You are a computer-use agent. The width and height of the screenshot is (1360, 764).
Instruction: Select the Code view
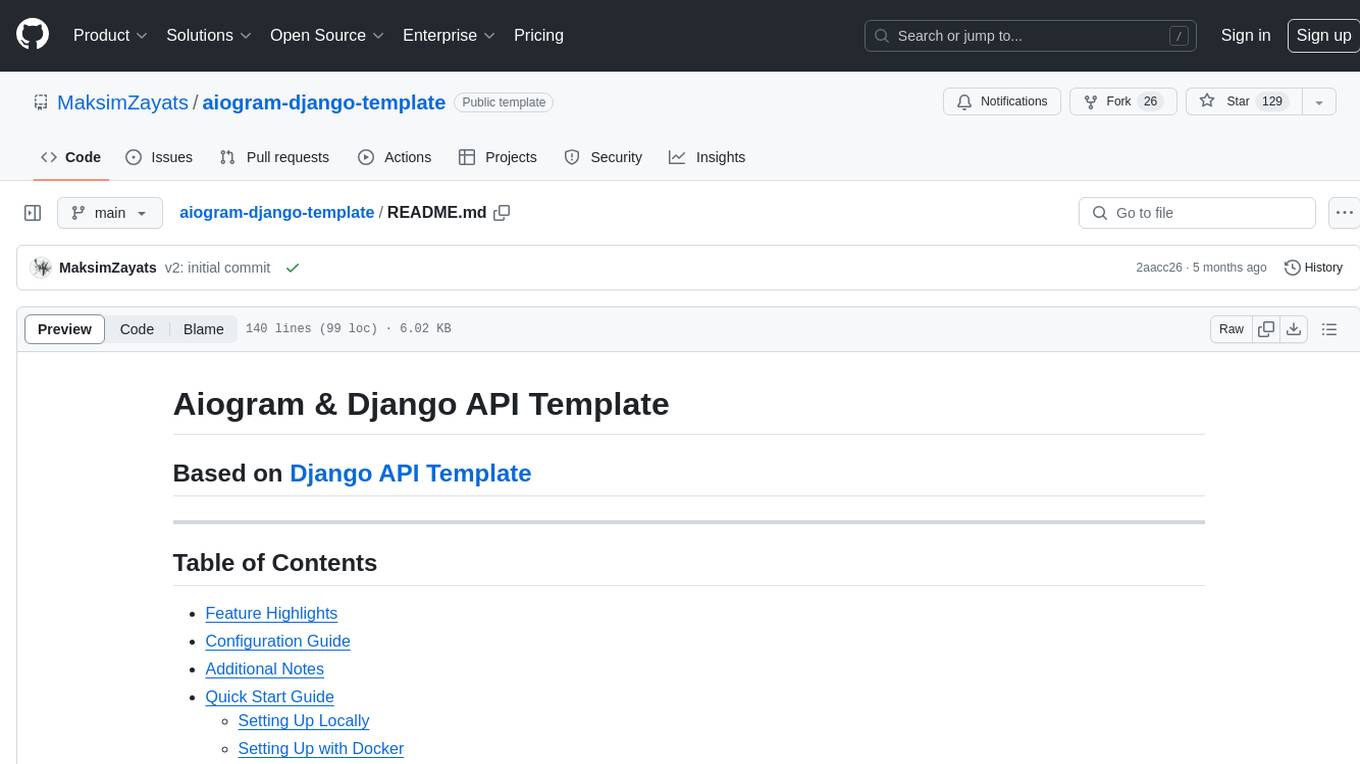pos(137,329)
